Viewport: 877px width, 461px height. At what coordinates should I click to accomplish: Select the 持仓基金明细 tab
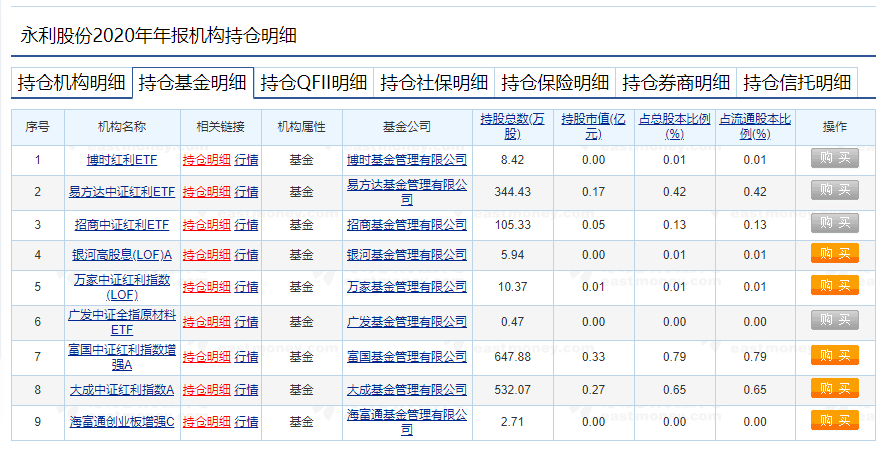coord(192,83)
